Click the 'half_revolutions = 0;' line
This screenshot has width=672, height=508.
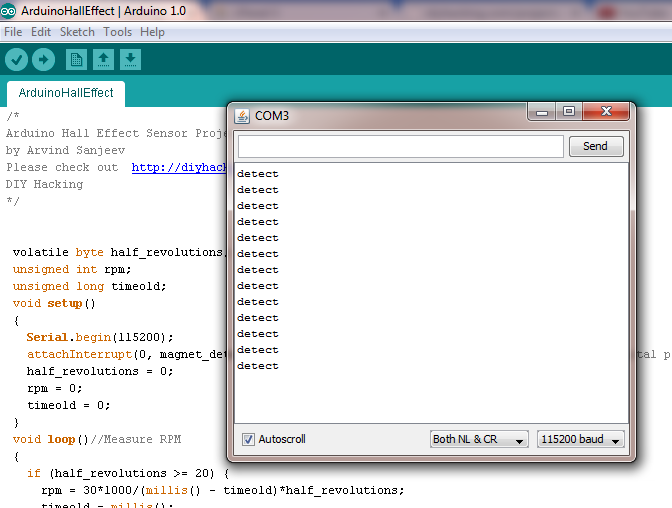pyautogui.click(x=100, y=371)
